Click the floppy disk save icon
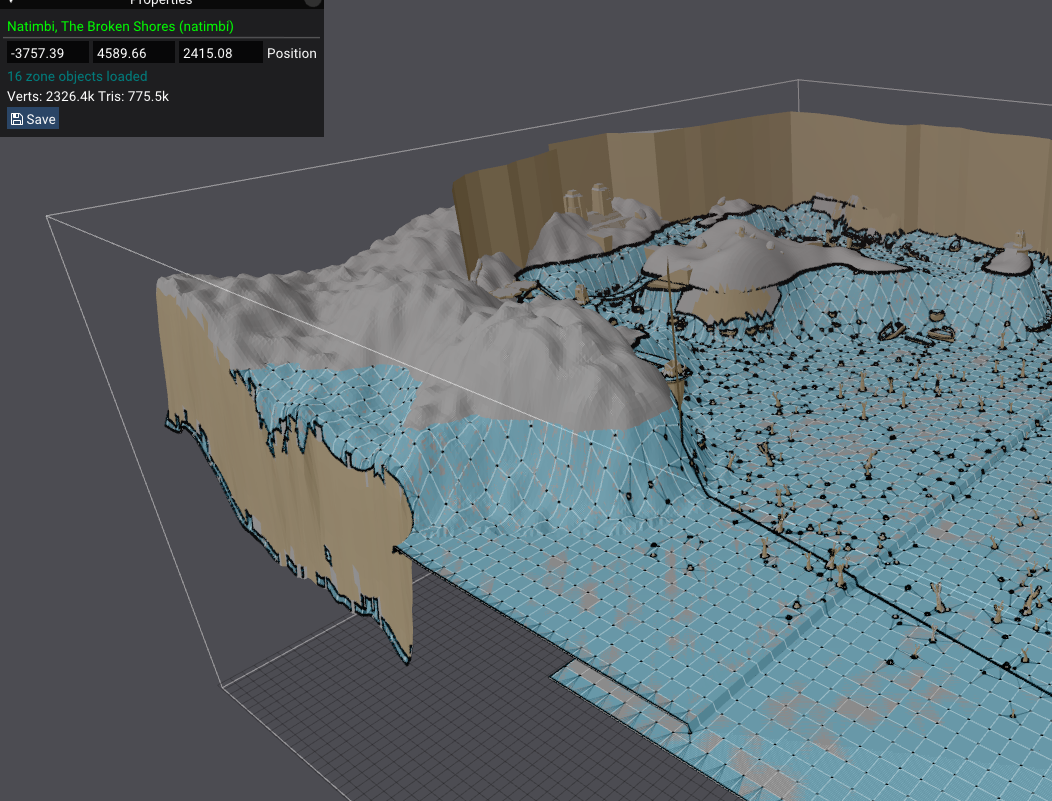1052x801 pixels. click(x=17, y=119)
